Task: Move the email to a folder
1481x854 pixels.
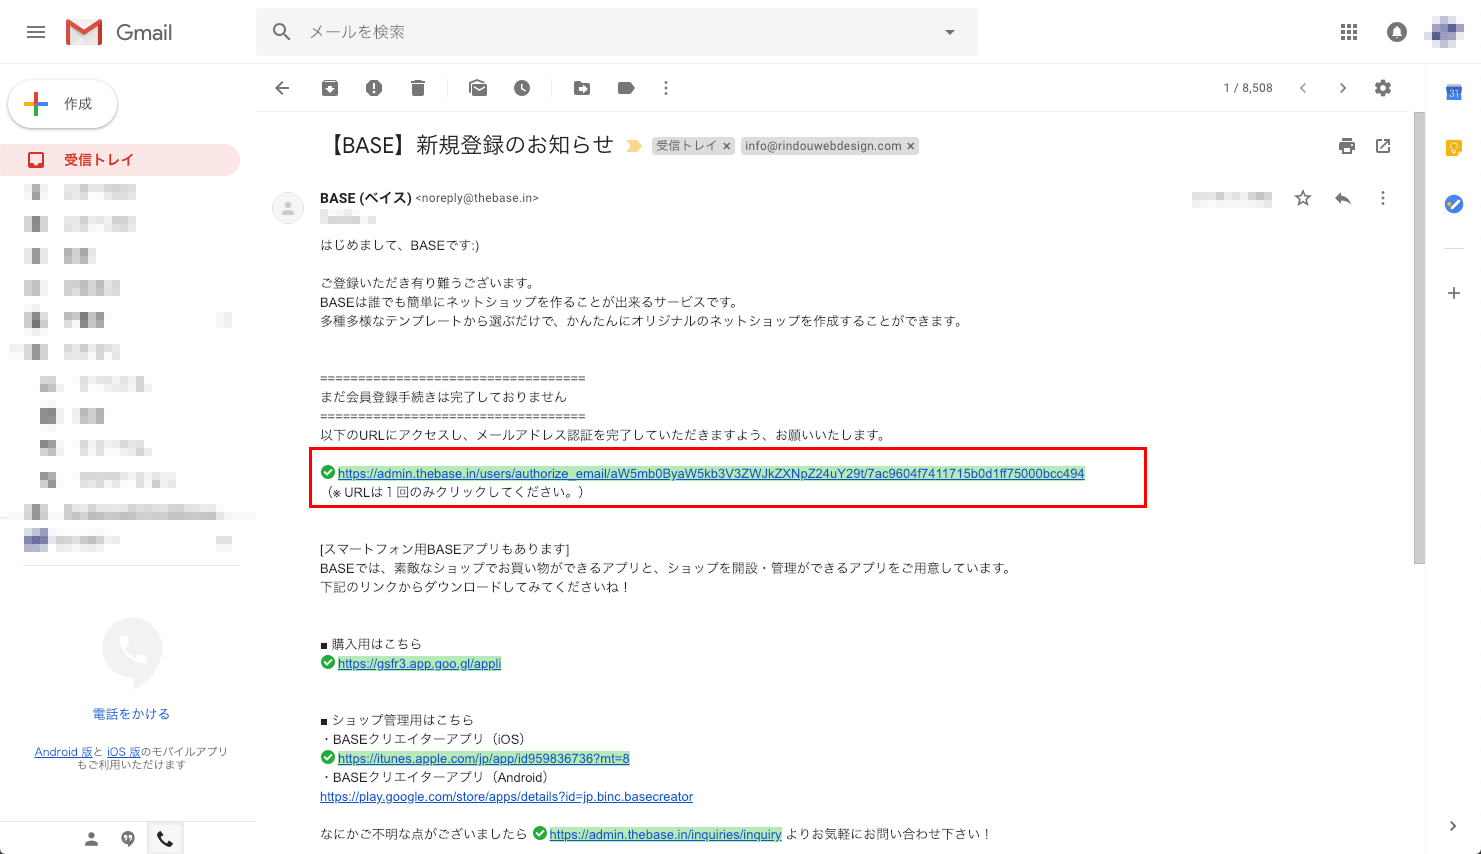Action: (x=582, y=88)
